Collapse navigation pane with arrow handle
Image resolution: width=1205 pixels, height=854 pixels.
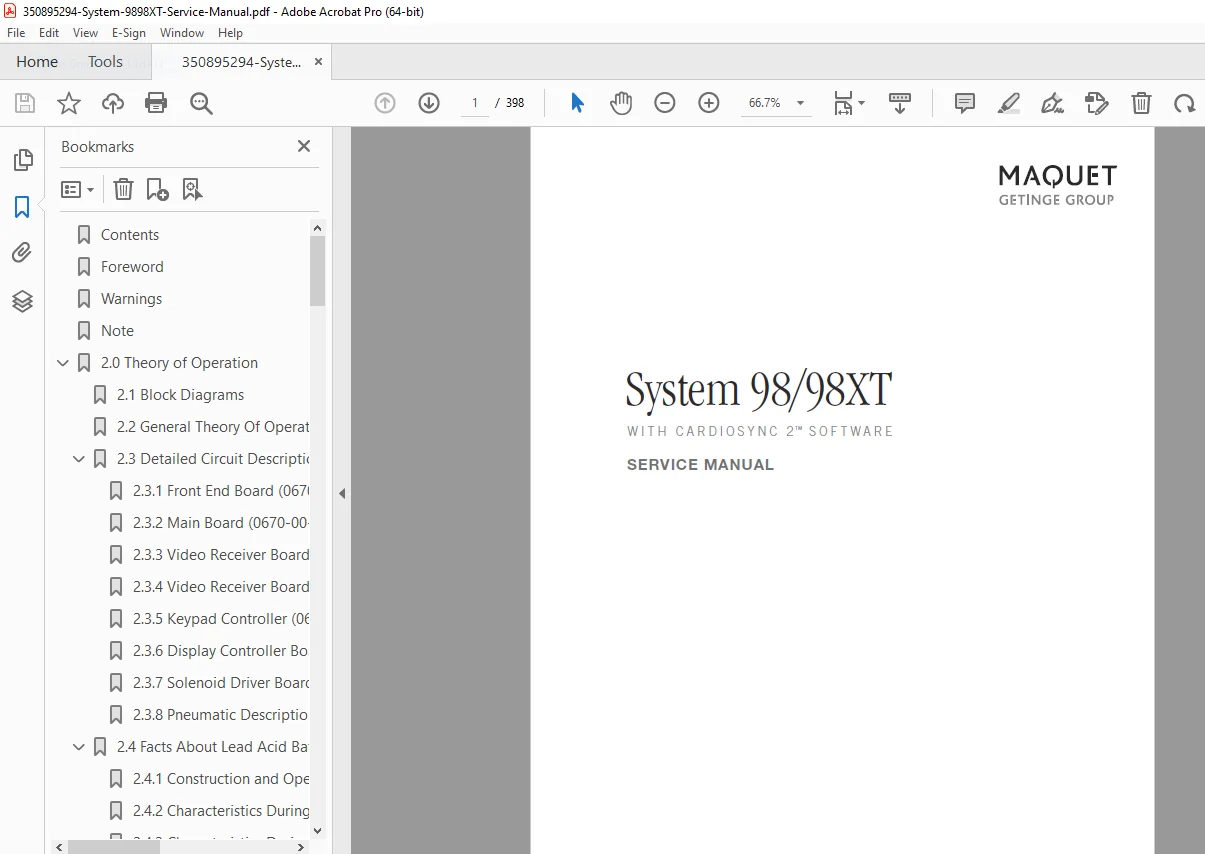pos(341,493)
